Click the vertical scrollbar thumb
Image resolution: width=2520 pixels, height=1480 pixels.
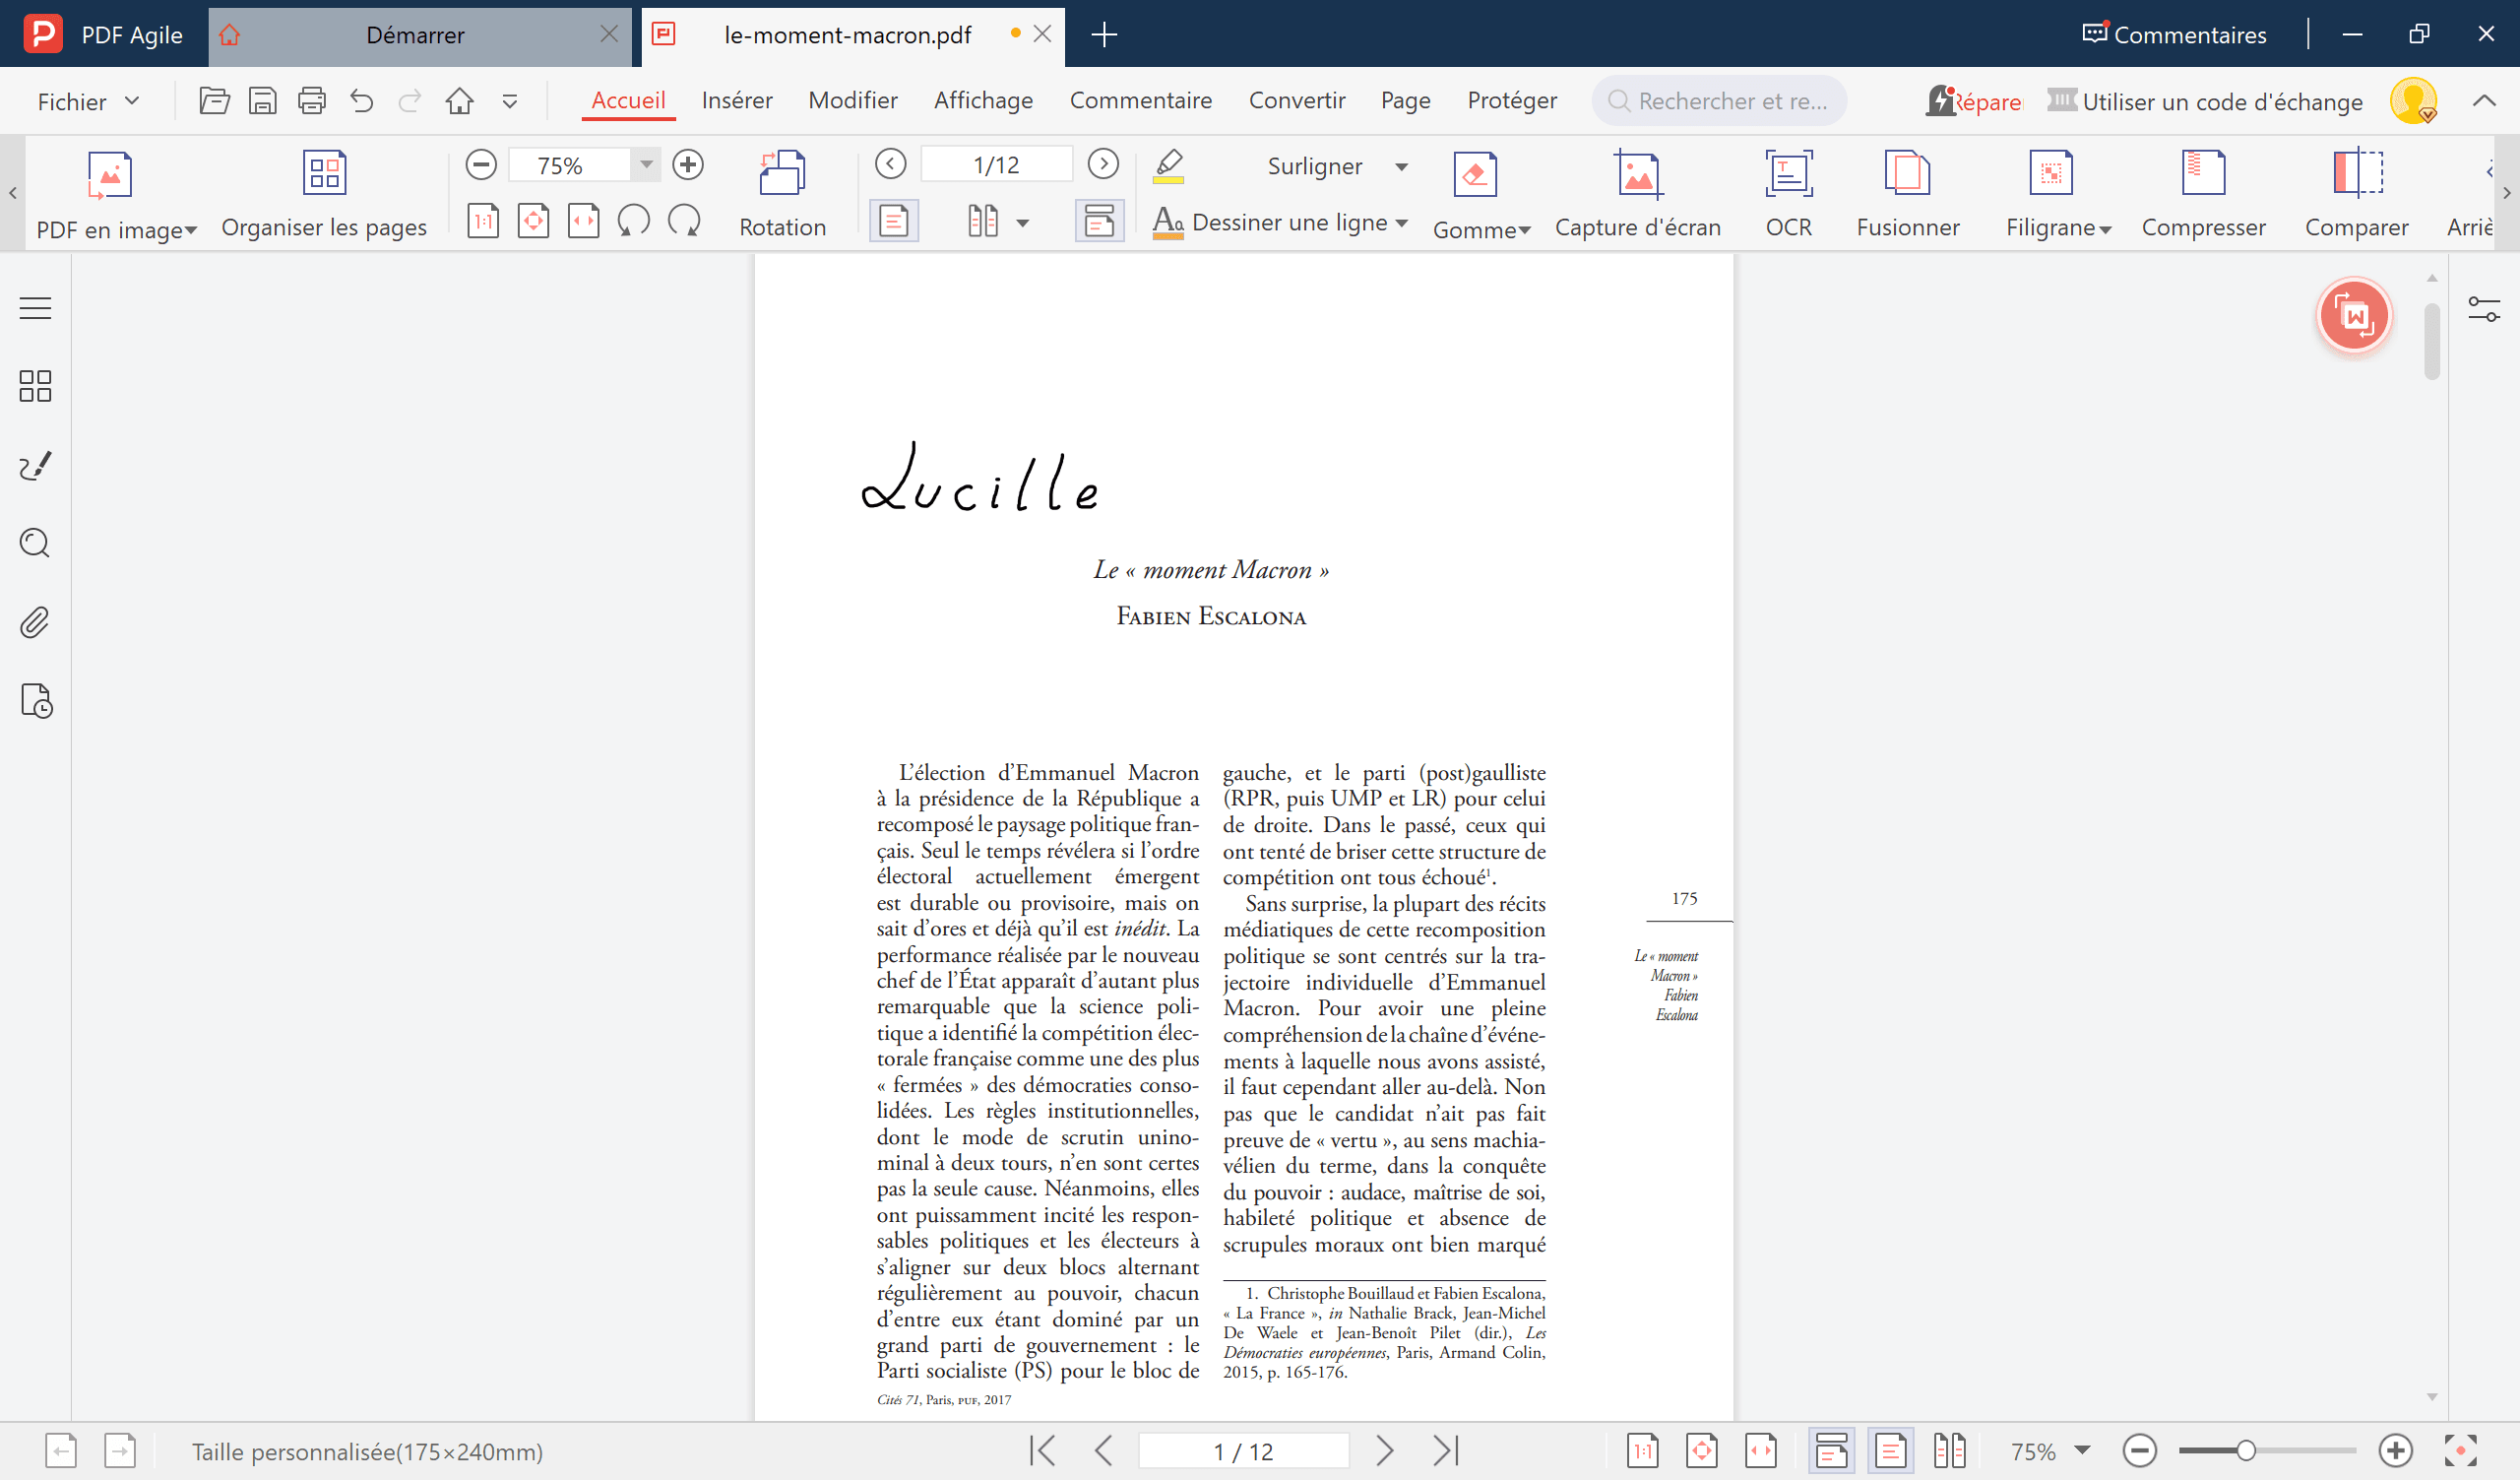[x=2432, y=342]
